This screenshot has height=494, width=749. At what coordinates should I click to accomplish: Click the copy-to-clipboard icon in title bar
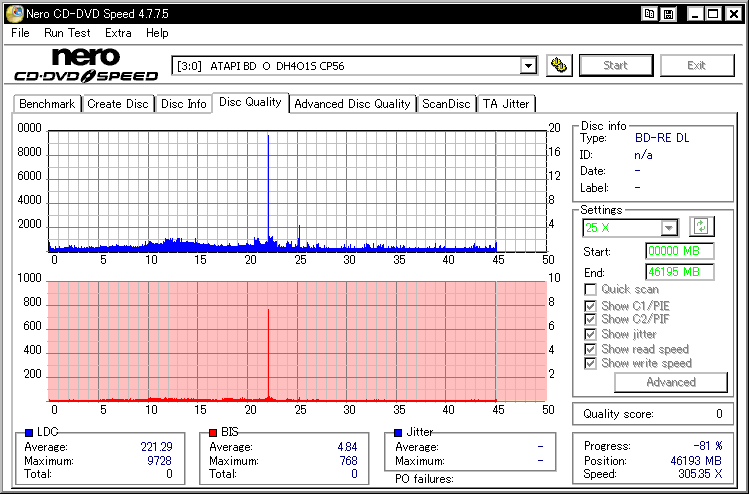pos(649,14)
